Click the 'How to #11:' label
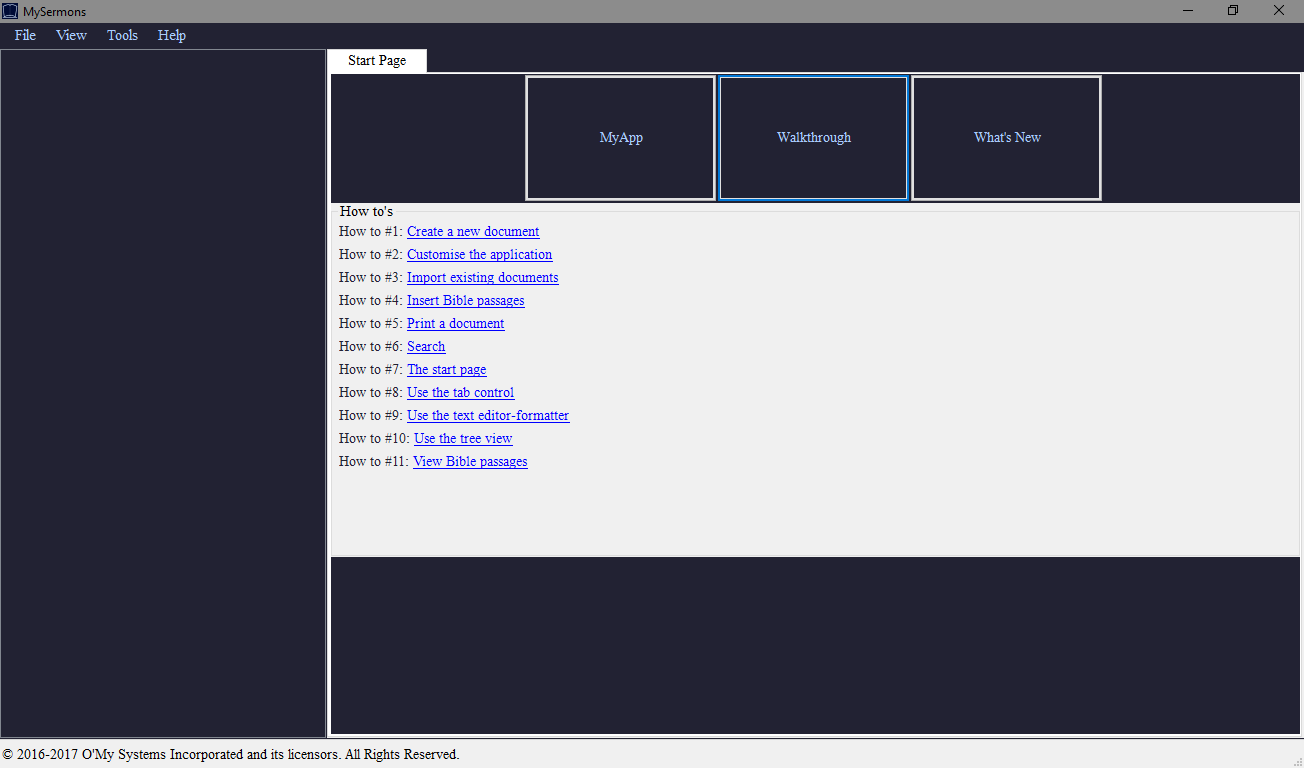This screenshot has height=768, width=1304. (374, 462)
